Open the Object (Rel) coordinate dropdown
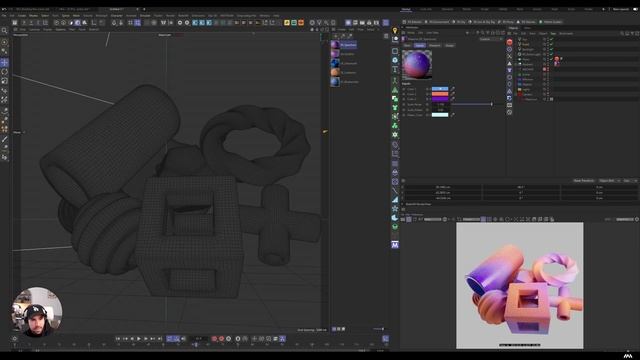640x360 pixels. (609, 180)
